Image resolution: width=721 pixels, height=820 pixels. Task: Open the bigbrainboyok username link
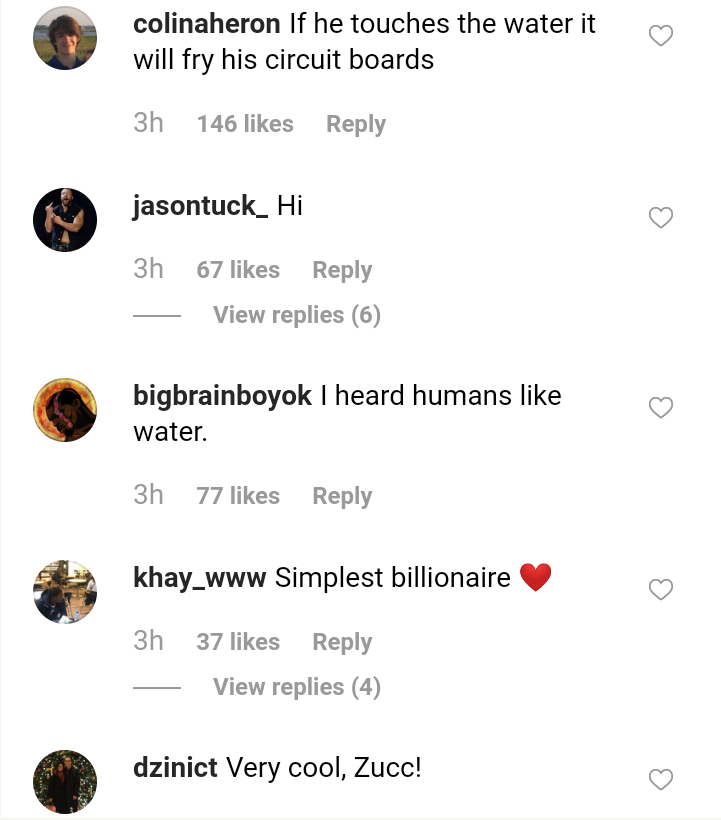222,396
